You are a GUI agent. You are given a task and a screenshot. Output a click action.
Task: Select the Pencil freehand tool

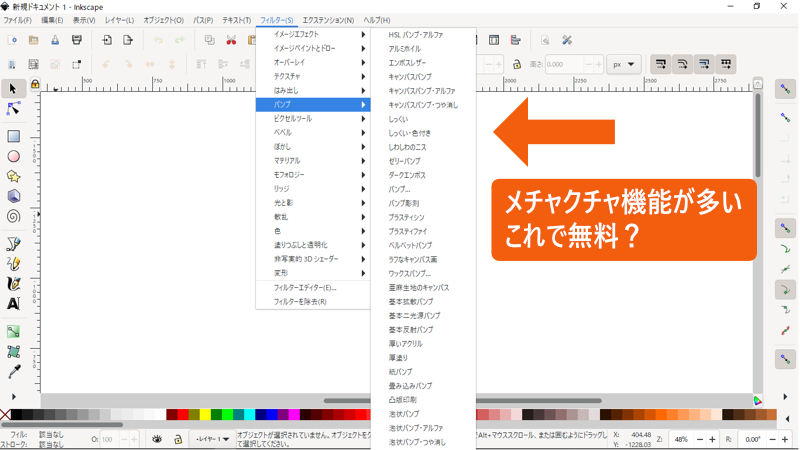[x=13, y=264]
